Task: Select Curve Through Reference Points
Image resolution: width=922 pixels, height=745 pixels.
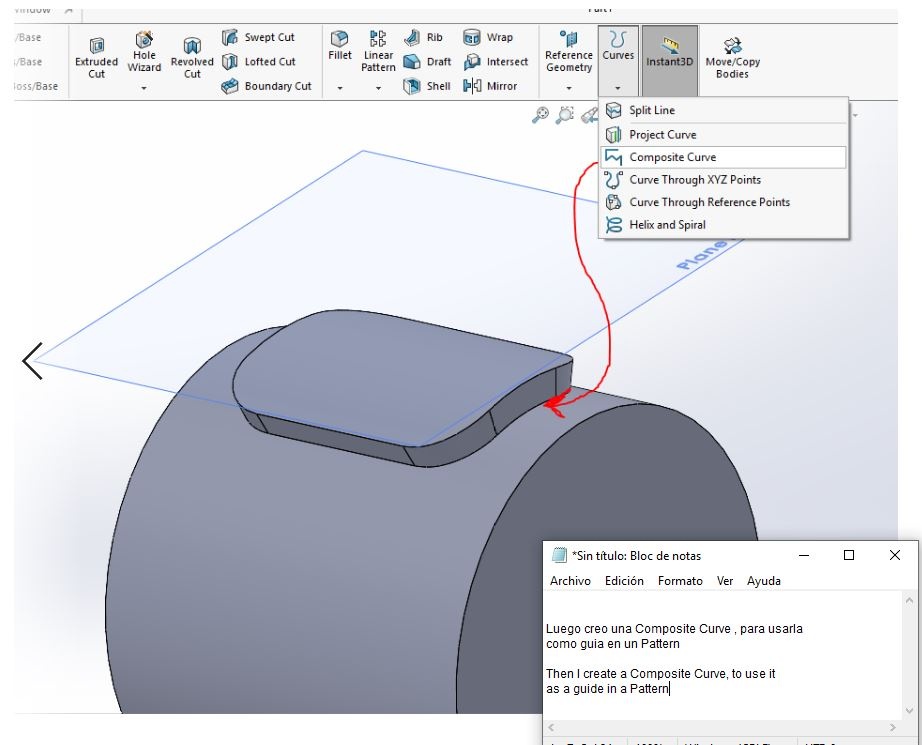Action: (x=724, y=202)
